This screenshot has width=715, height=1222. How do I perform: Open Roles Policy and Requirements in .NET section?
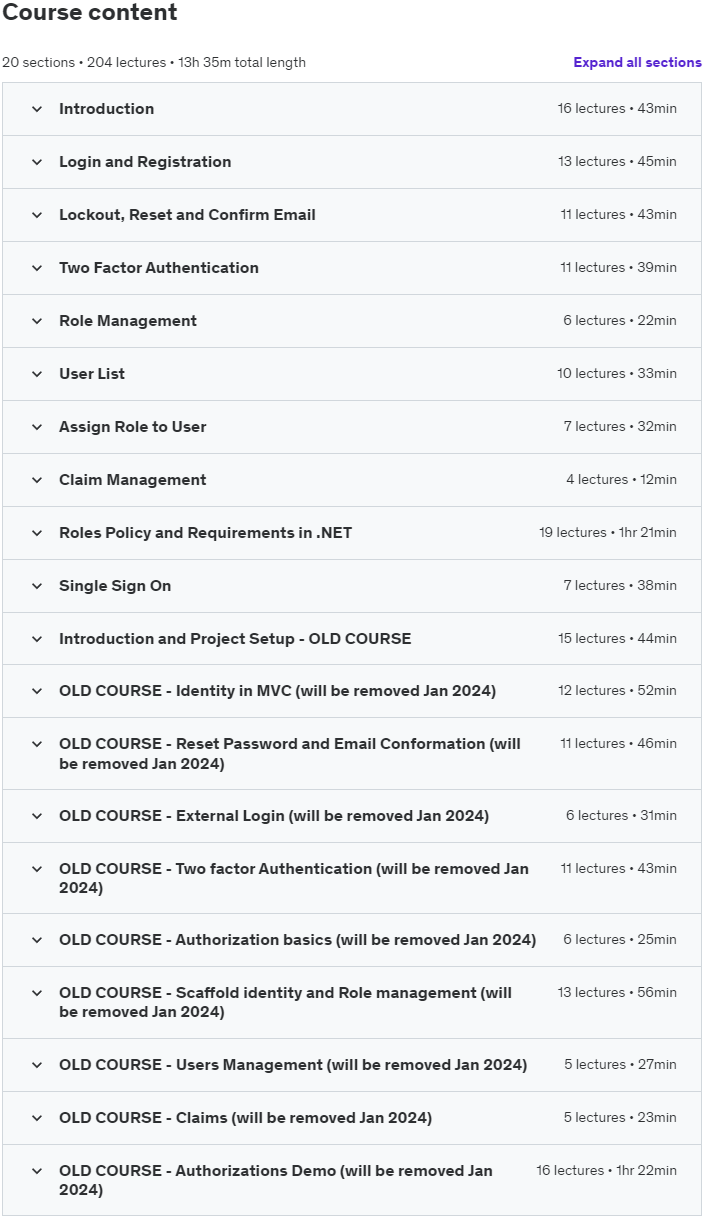[352, 533]
